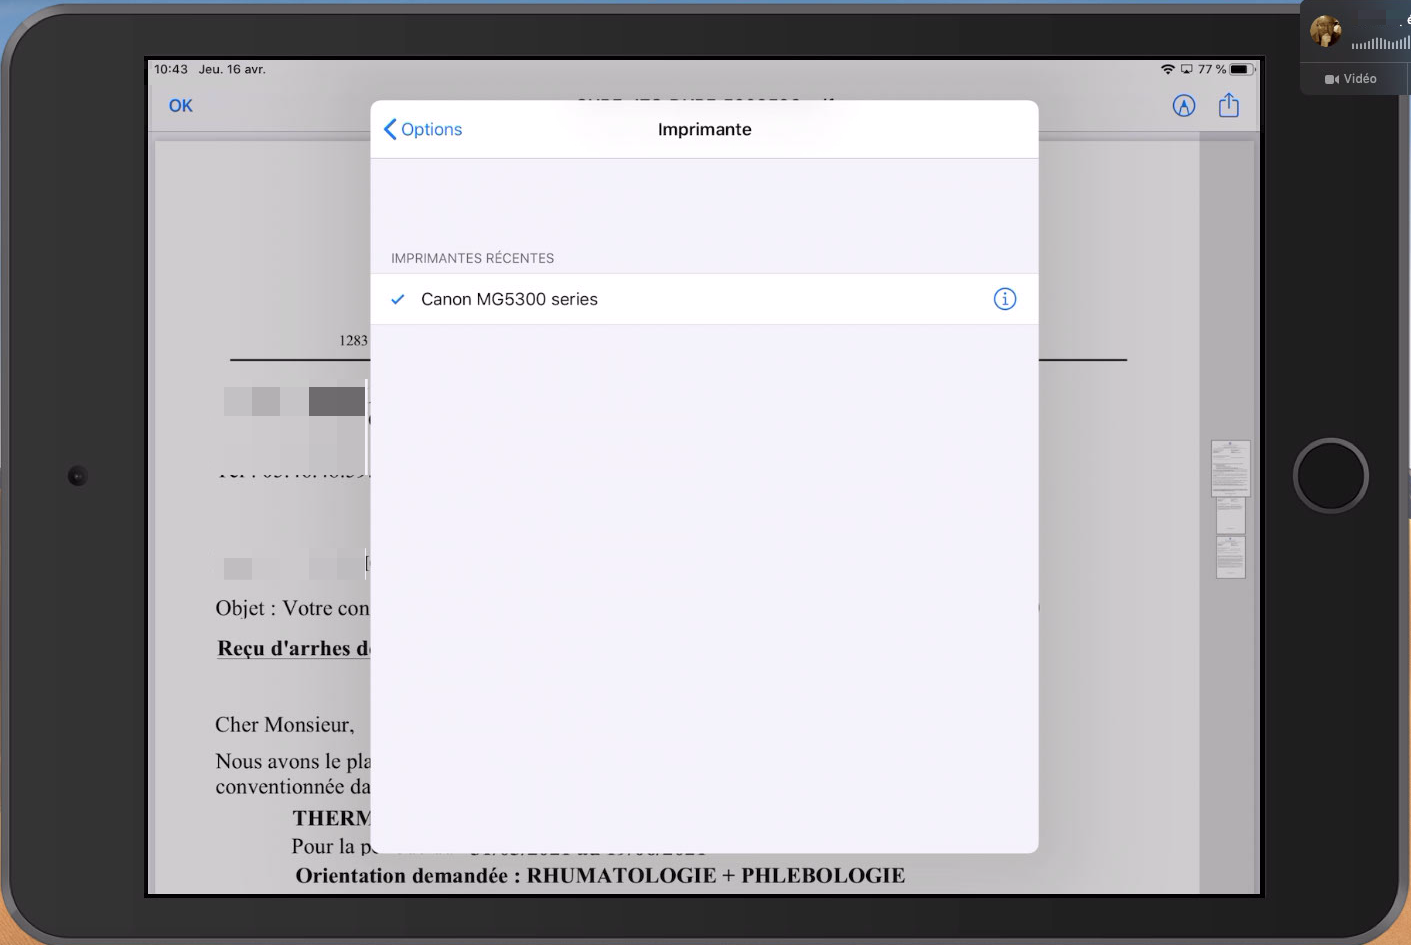Click the Imprimante panel title
This screenshot has height=945, width=1411.
click(x=704, y=129)
